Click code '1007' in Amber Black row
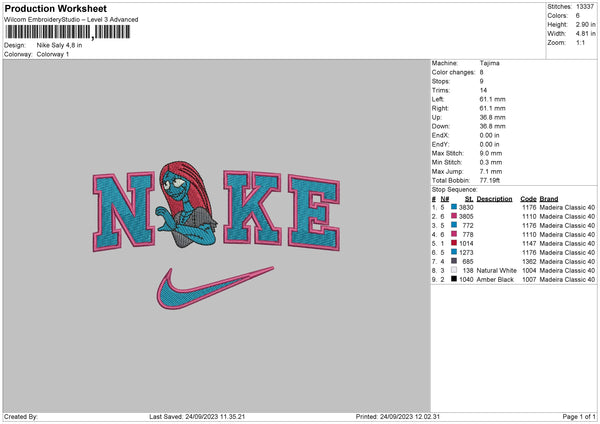This screenshot has height=424, width=600. (x=529, y=279)
